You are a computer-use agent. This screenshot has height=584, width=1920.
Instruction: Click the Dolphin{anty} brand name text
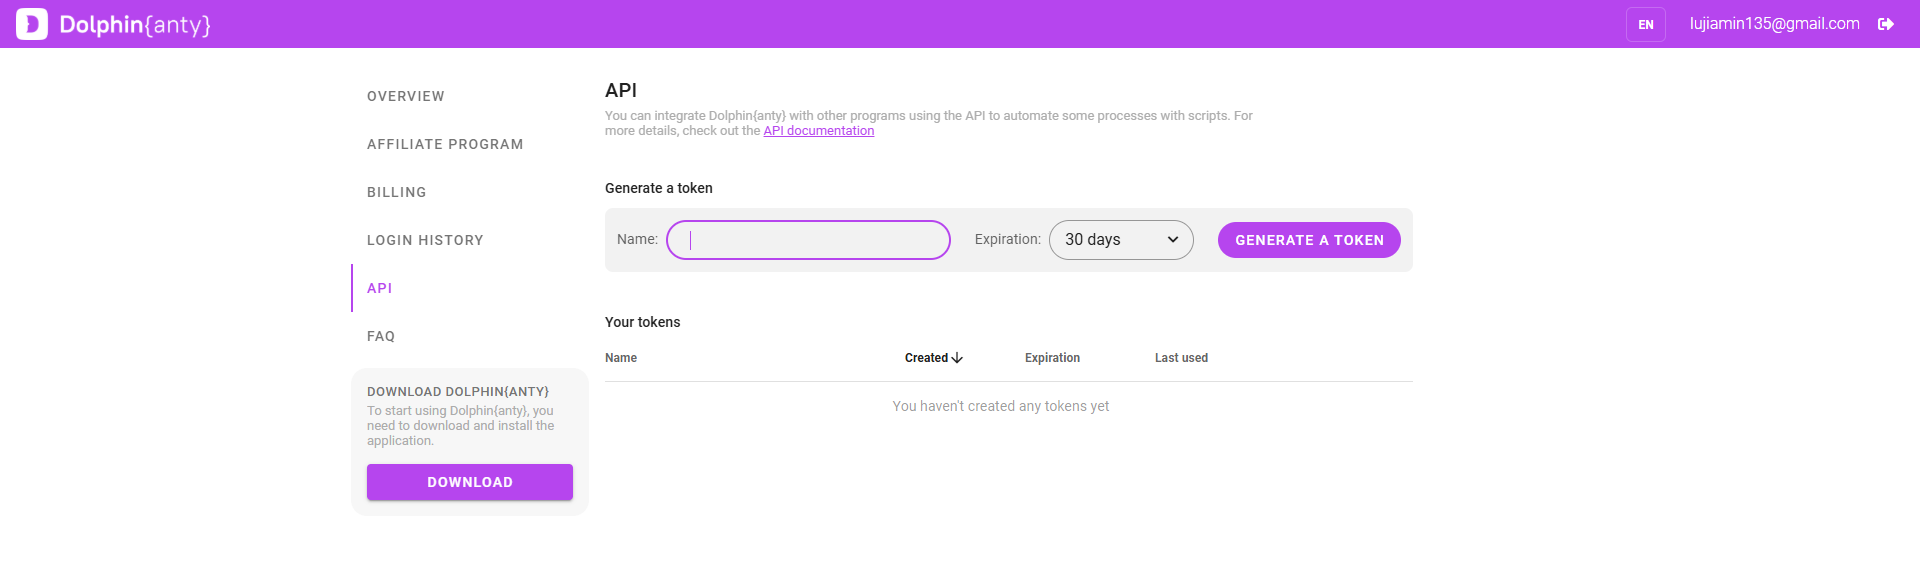point(135,24)
